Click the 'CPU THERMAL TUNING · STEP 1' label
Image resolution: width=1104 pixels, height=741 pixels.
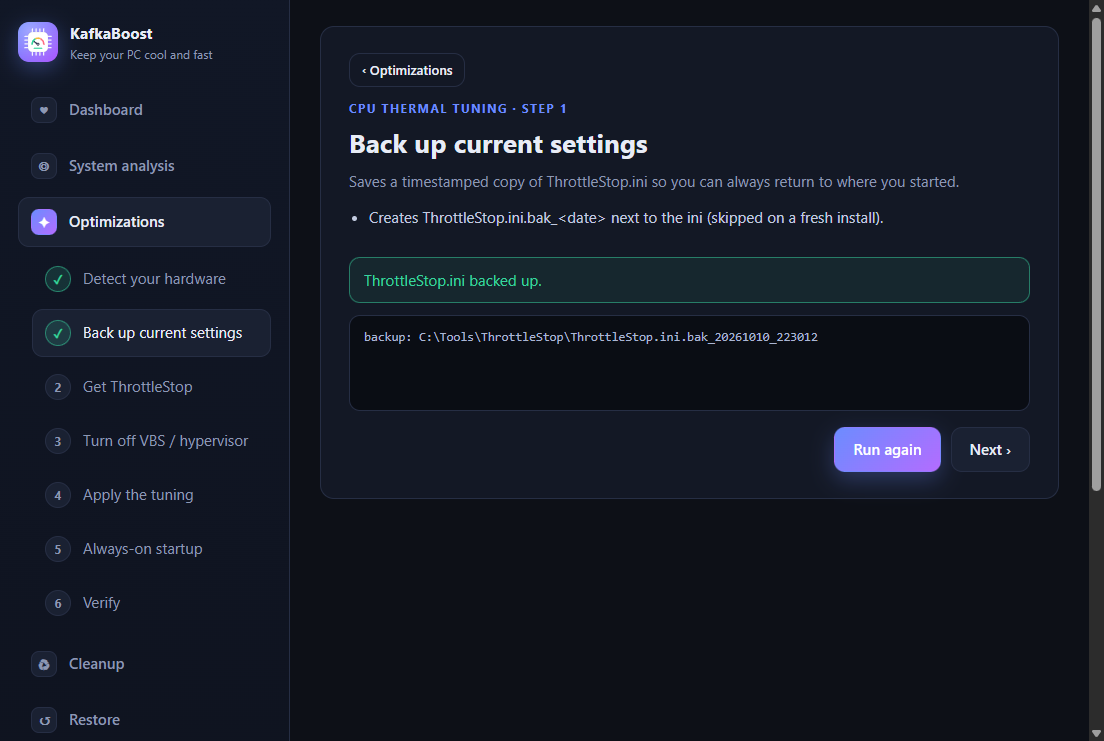458,108
